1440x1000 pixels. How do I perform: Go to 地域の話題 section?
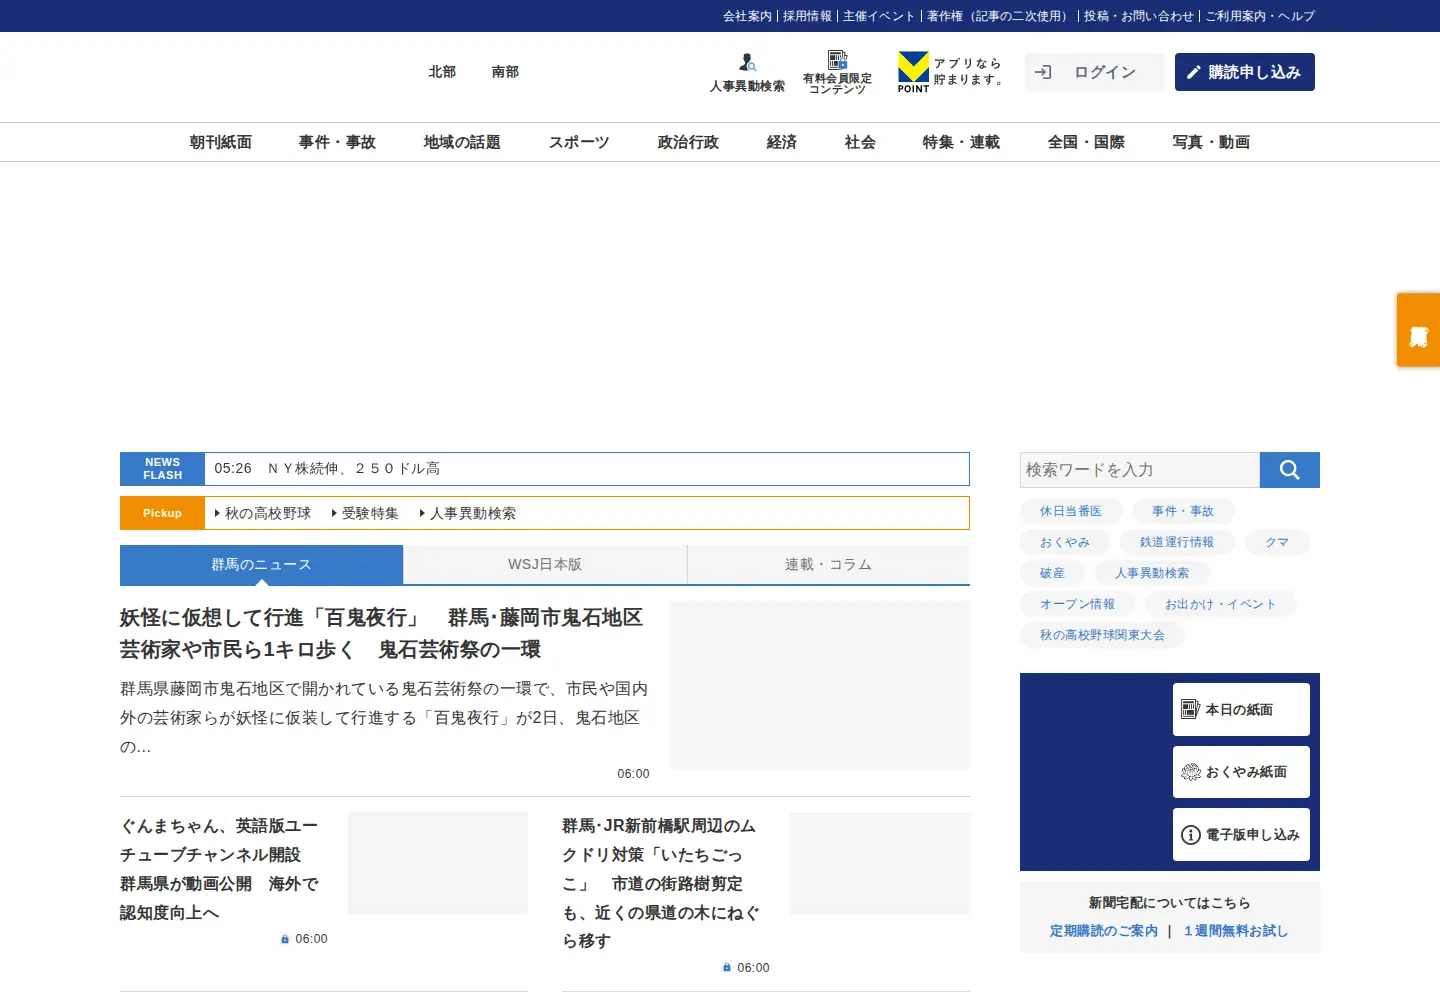[462, 142]
